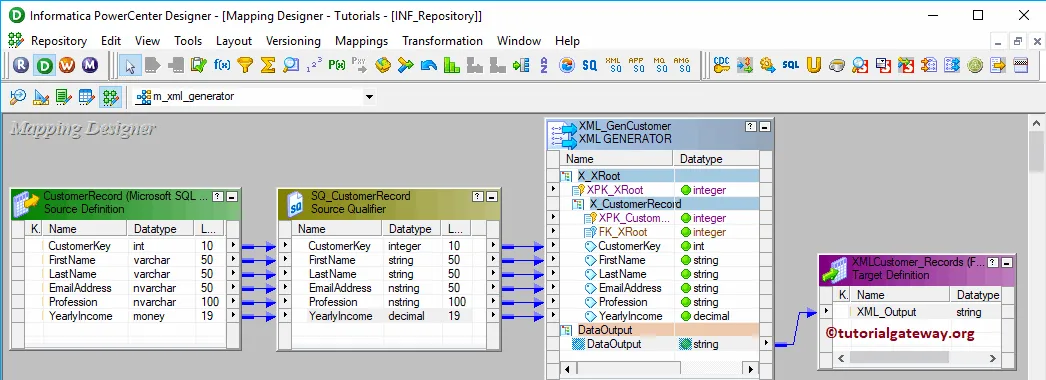The height and width of the screenshot is (380, 1046).
Task: Add a Union (U) transformation
Action: [813, 65]
